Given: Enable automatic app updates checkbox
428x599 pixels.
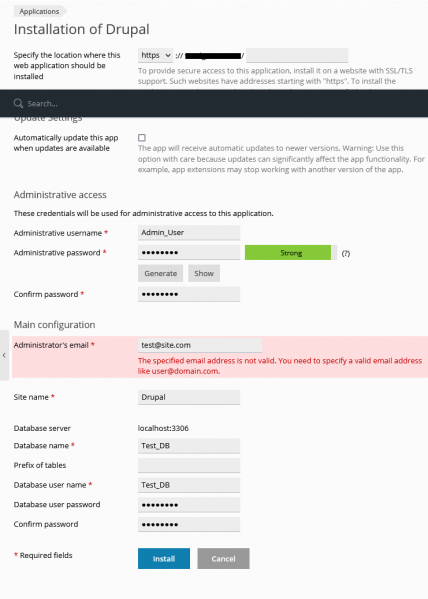Looking at the screenshot, I should pyautogui.click(x=142, y=138).
